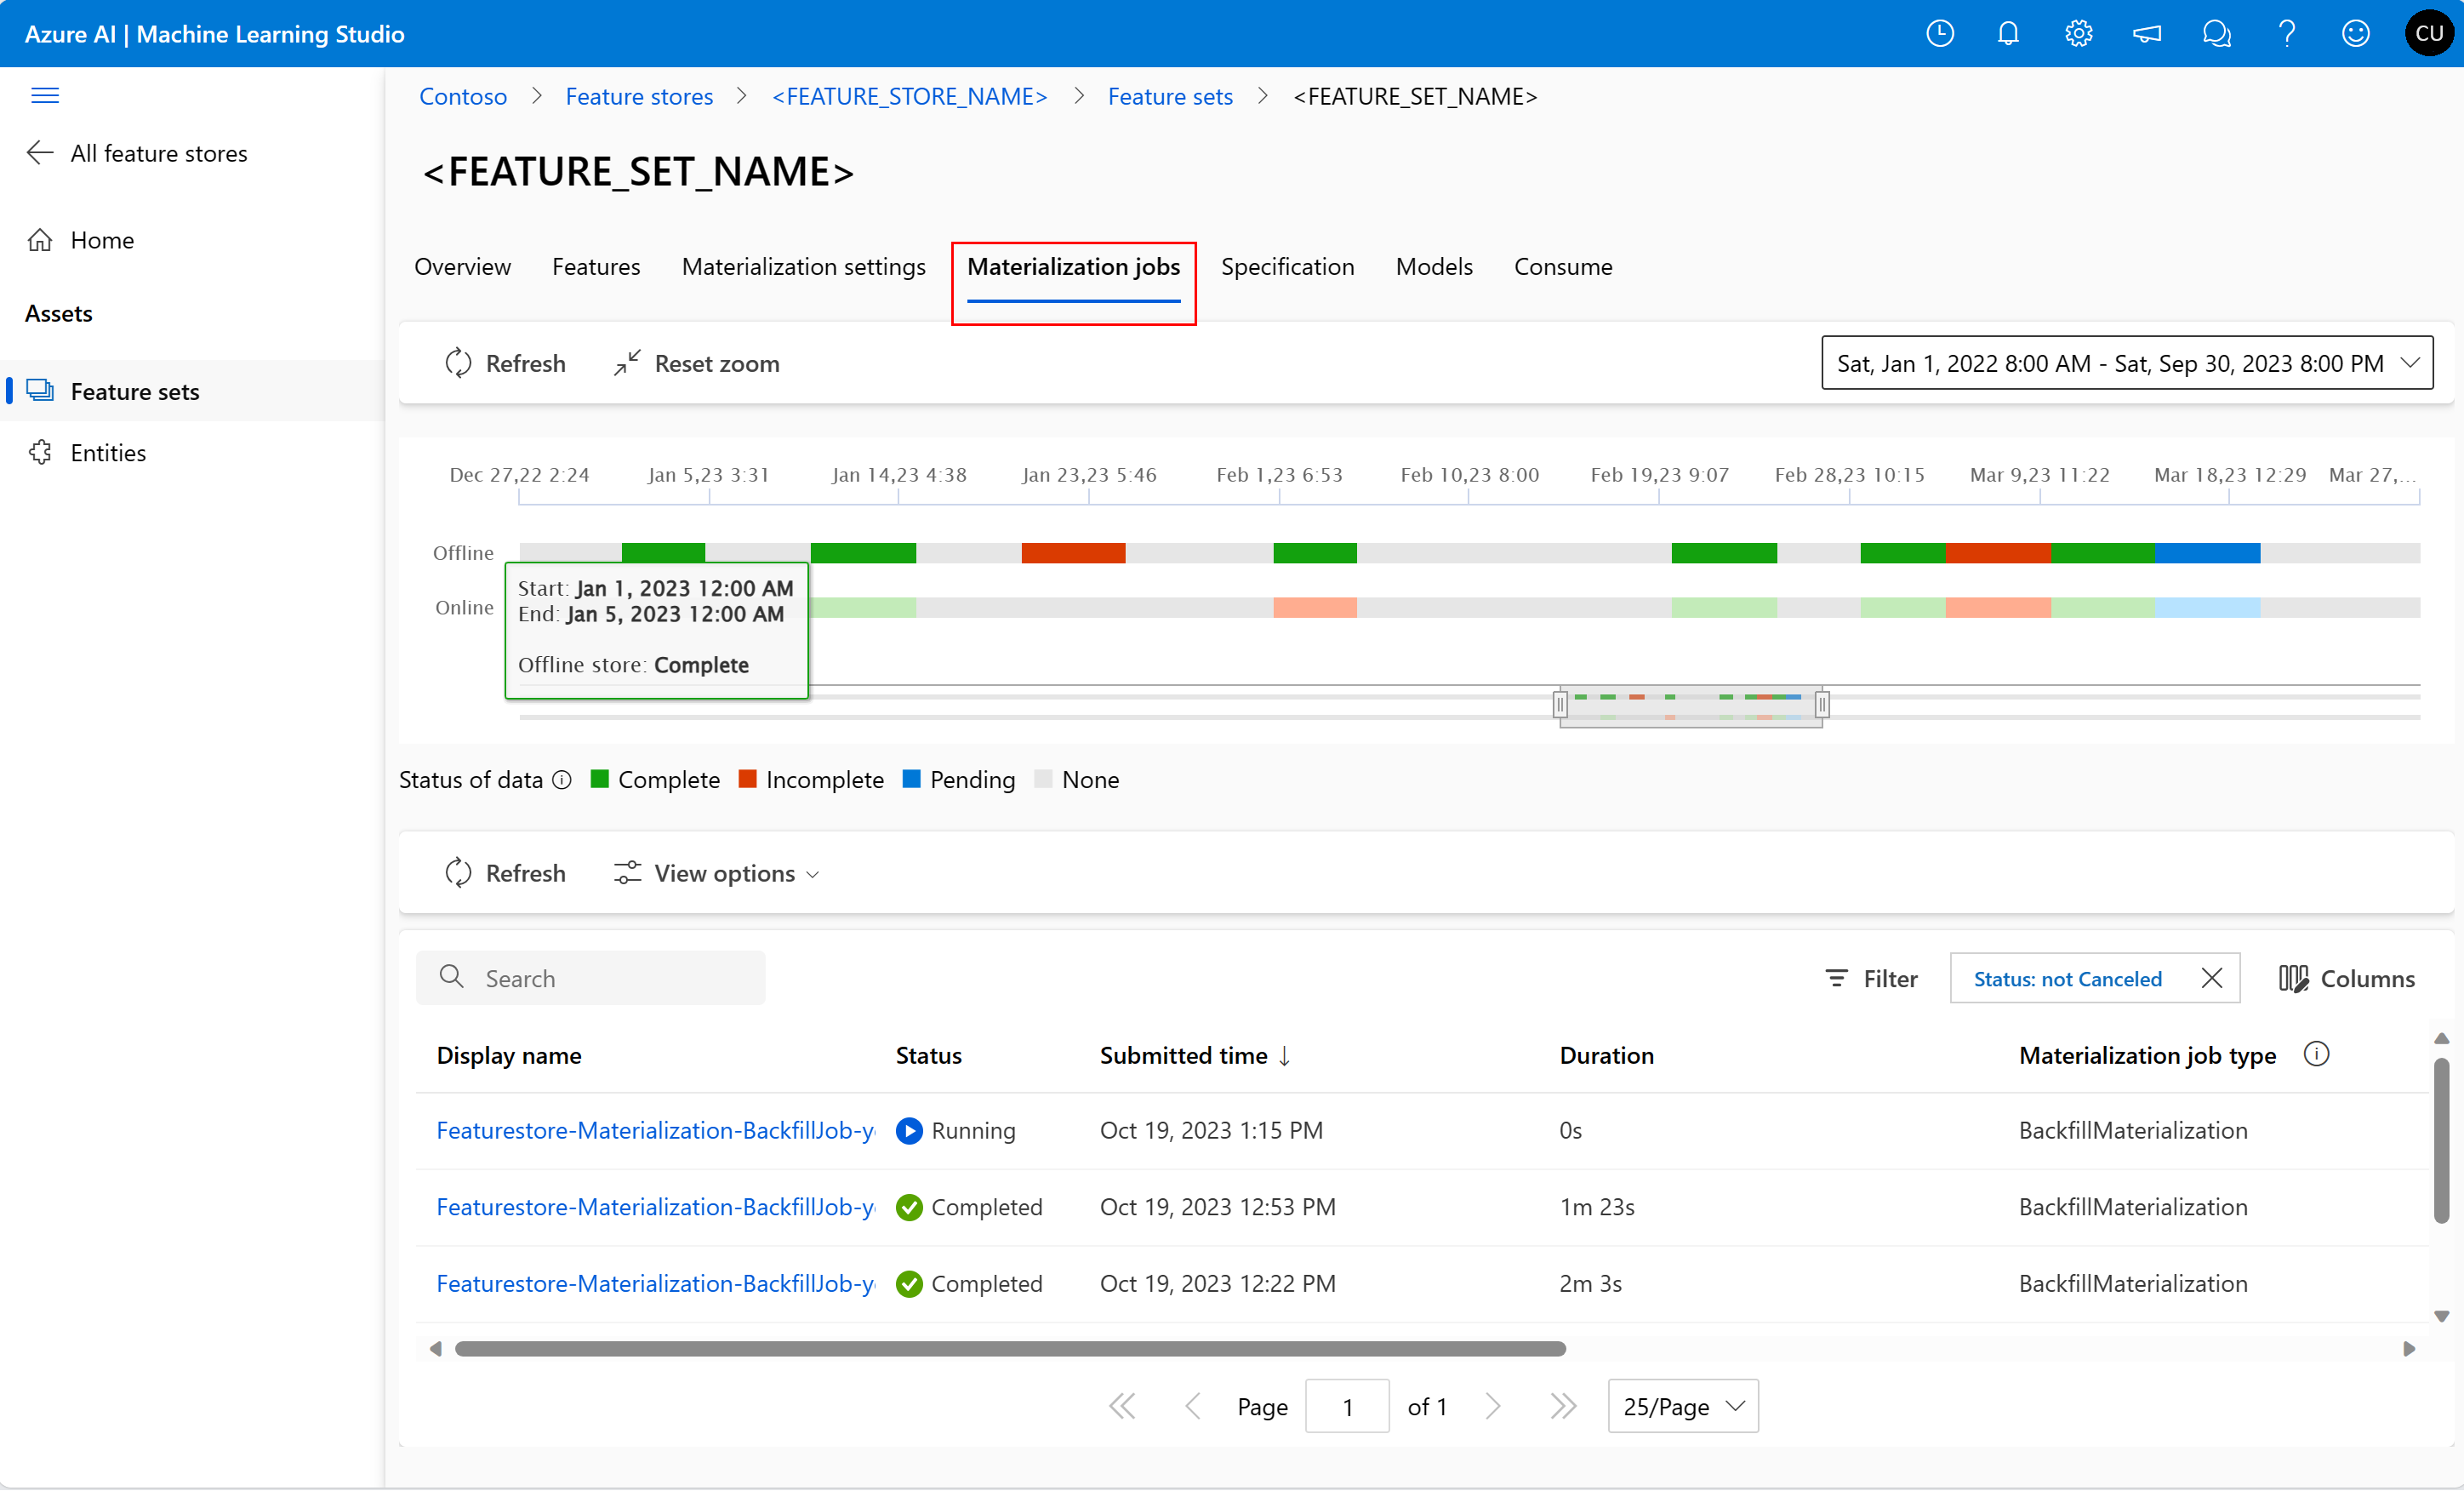Open the settings gear icon
This screenshot has height=1491, width=2464.
point(2078,34)
